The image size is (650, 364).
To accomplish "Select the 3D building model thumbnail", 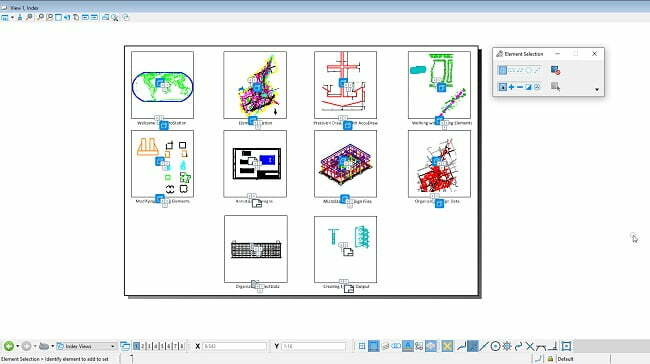I will (345, 164).
